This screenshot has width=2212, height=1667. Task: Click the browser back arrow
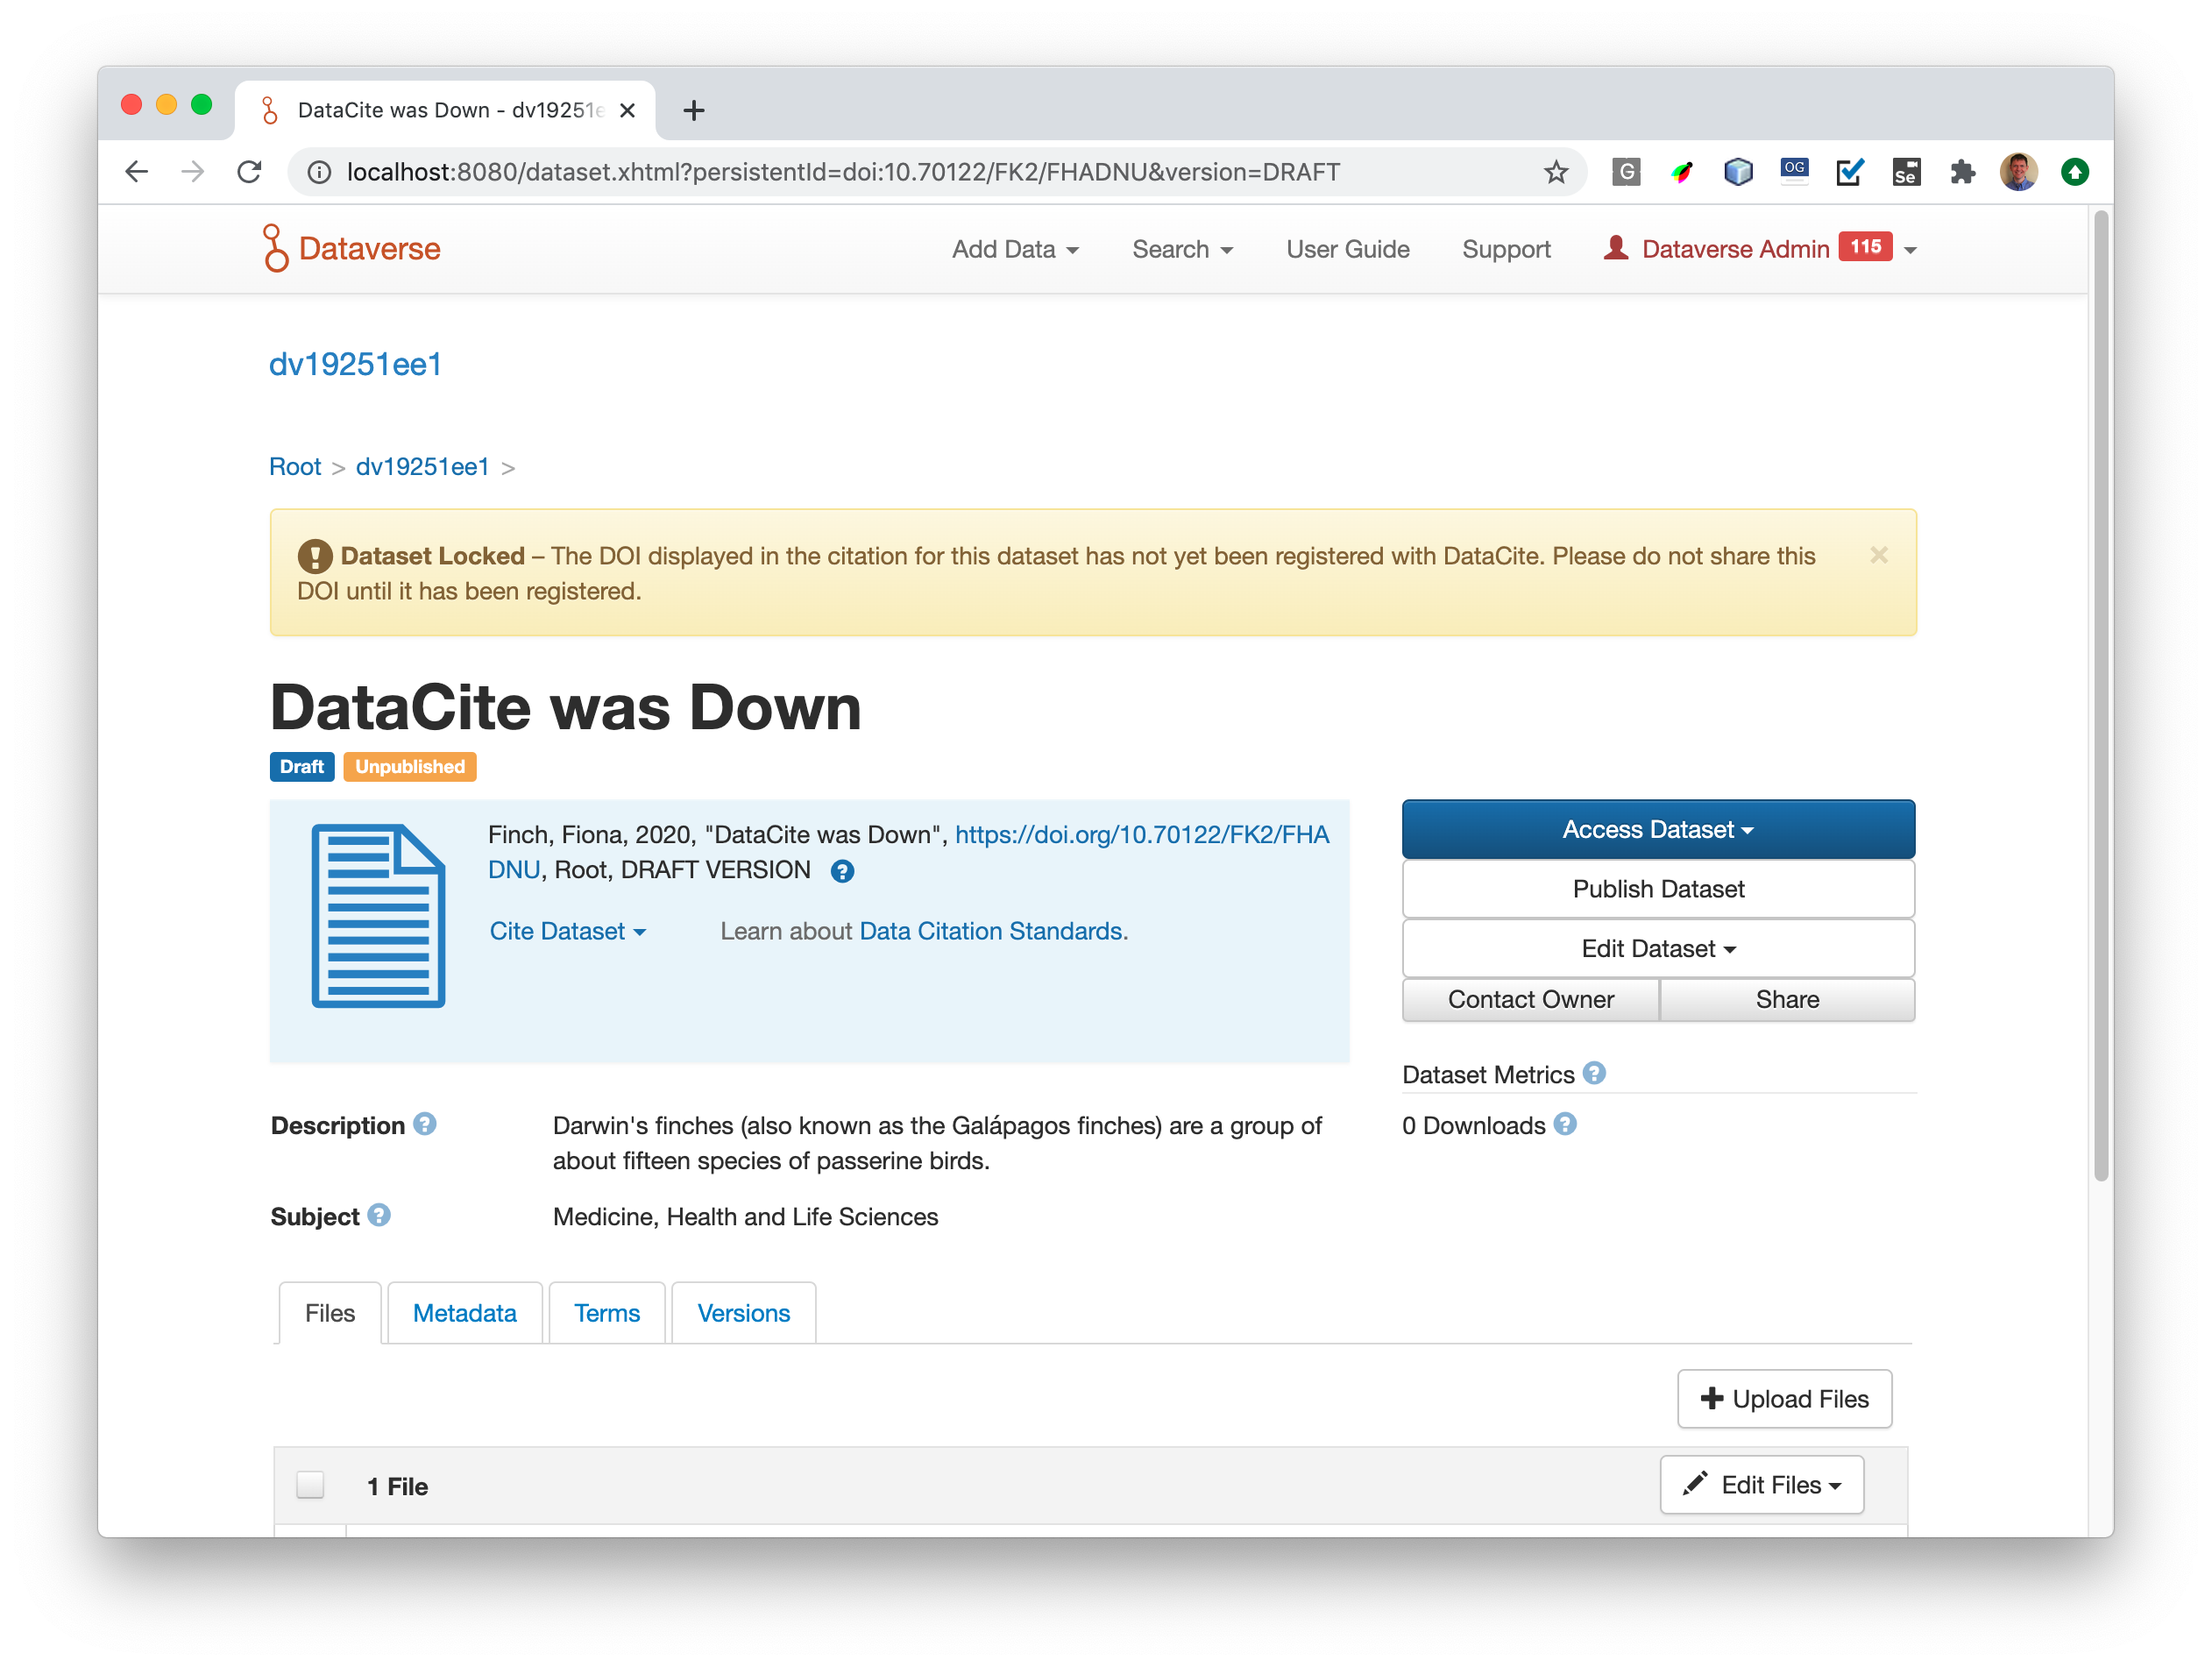[x=137, y=172]
